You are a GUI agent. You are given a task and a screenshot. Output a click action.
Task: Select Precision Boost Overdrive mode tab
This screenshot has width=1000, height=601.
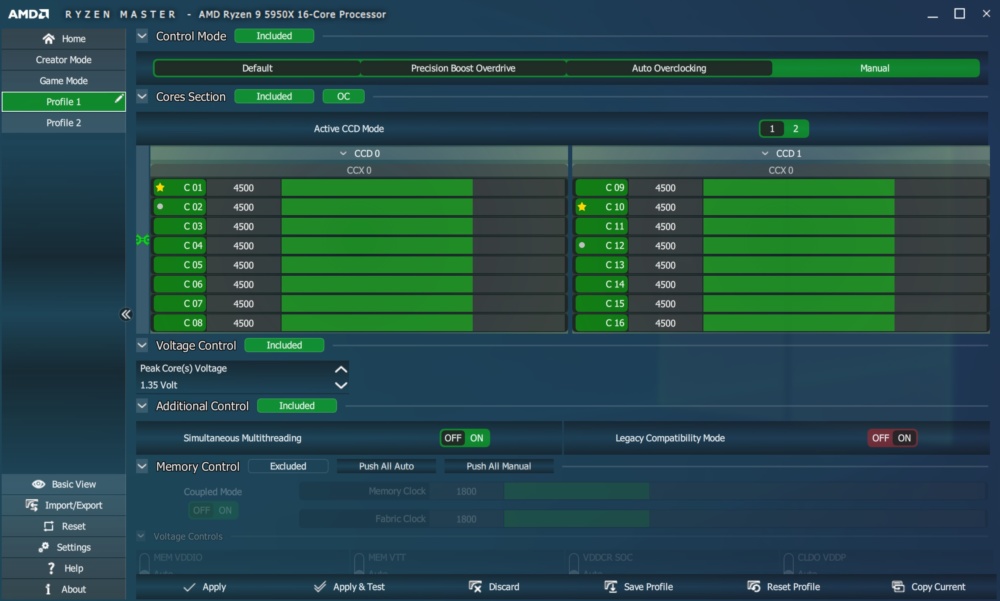[463, 68]
